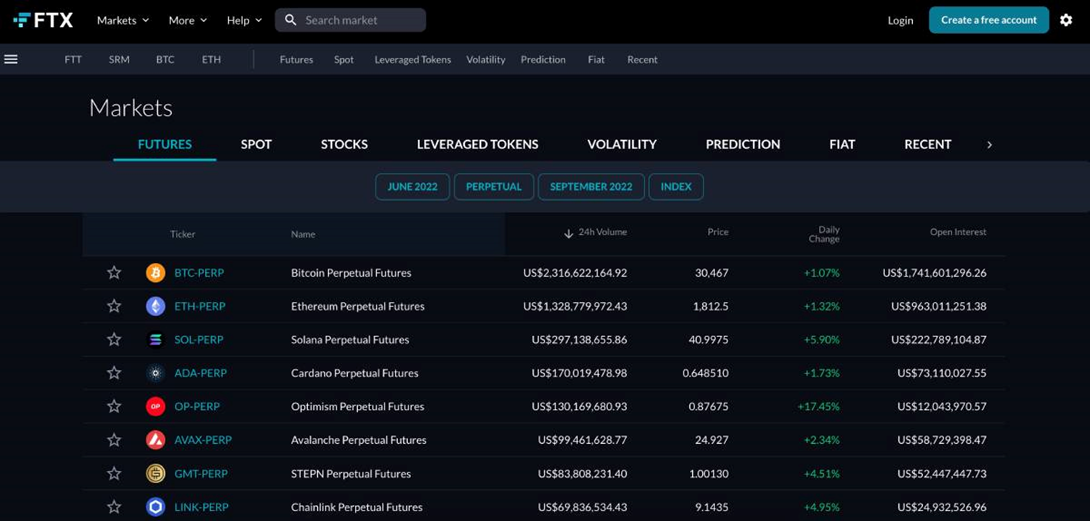Click the Solana coin icon for SOL-PERP
The height and width of the screenshot is (521, 1090).
point(156,339)
